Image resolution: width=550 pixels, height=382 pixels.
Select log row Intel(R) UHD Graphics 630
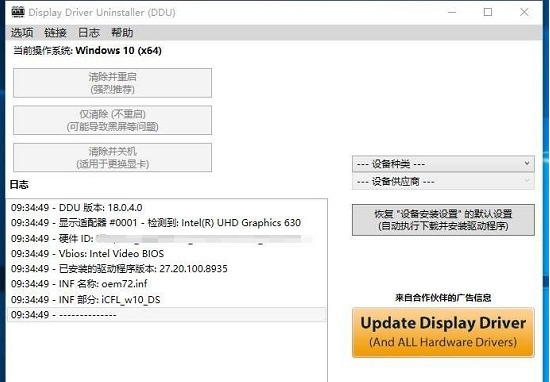point(167,223)
